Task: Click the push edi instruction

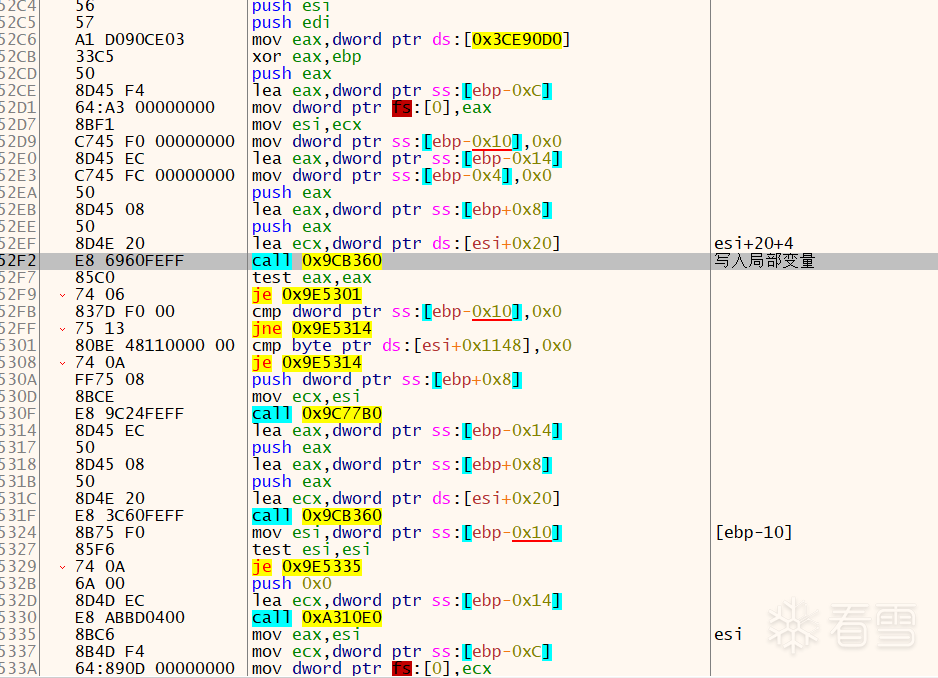Action: (291, 23)
